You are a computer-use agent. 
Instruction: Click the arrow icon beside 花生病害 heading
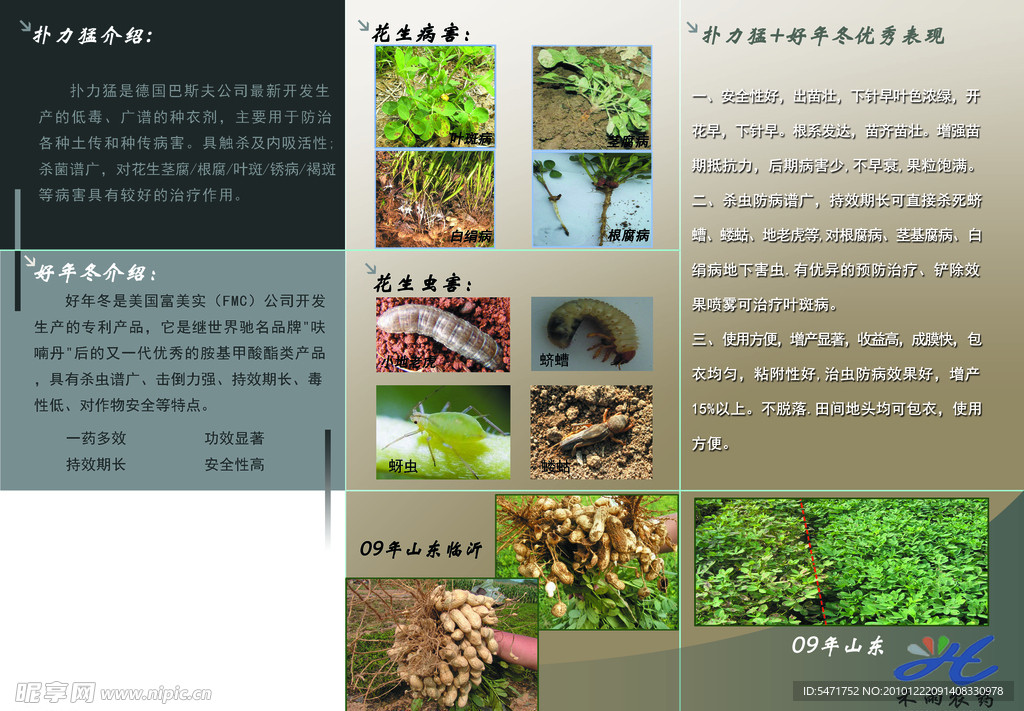pyautogui.click(x=362, y=22)
